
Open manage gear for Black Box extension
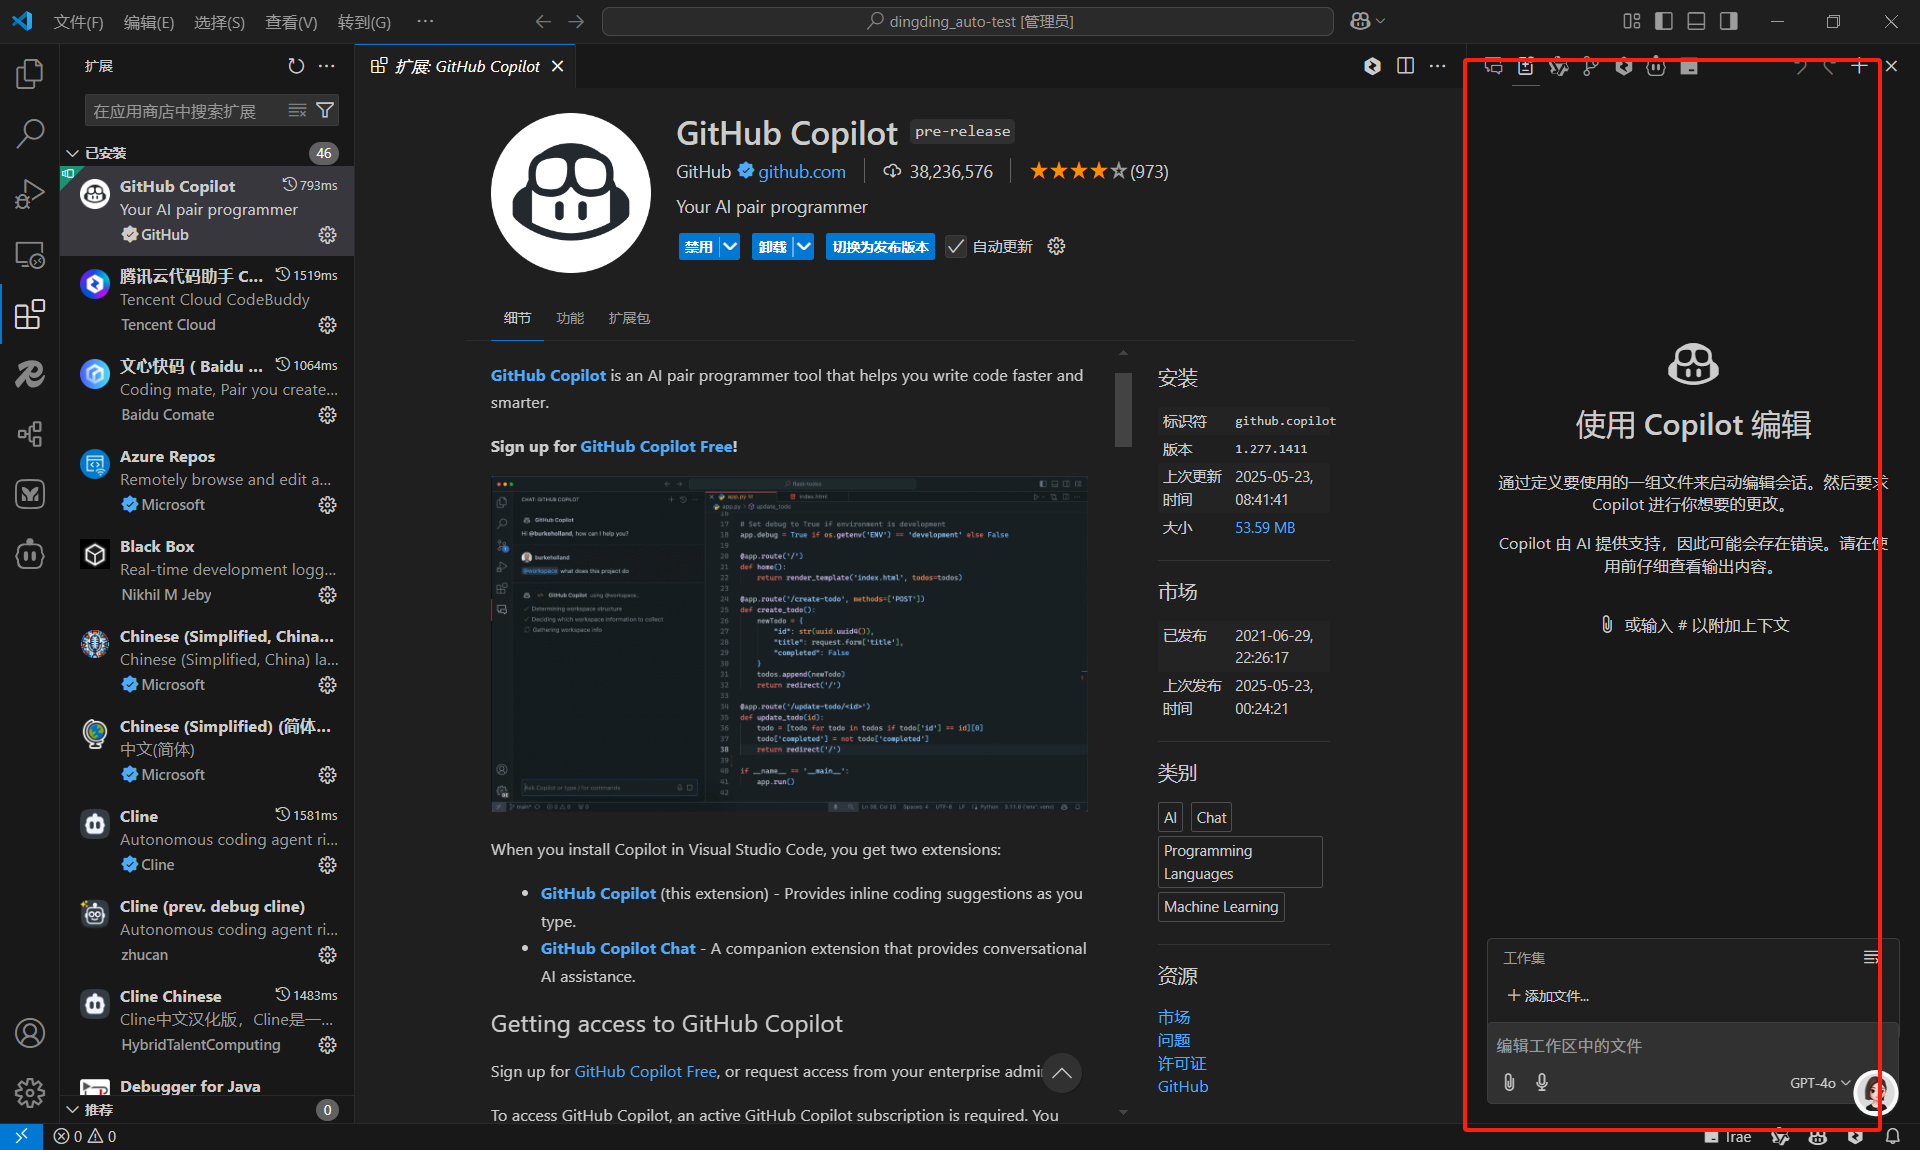pyautogui.click(x=327, y=595)
